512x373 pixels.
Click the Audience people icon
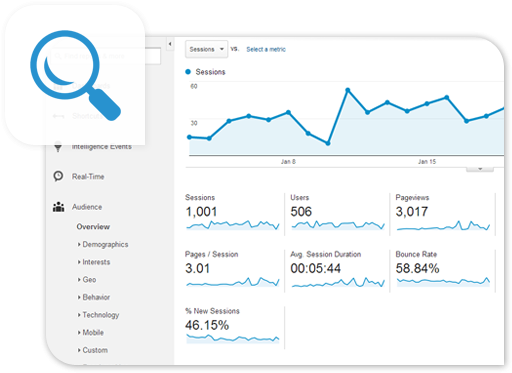(59, 207)
